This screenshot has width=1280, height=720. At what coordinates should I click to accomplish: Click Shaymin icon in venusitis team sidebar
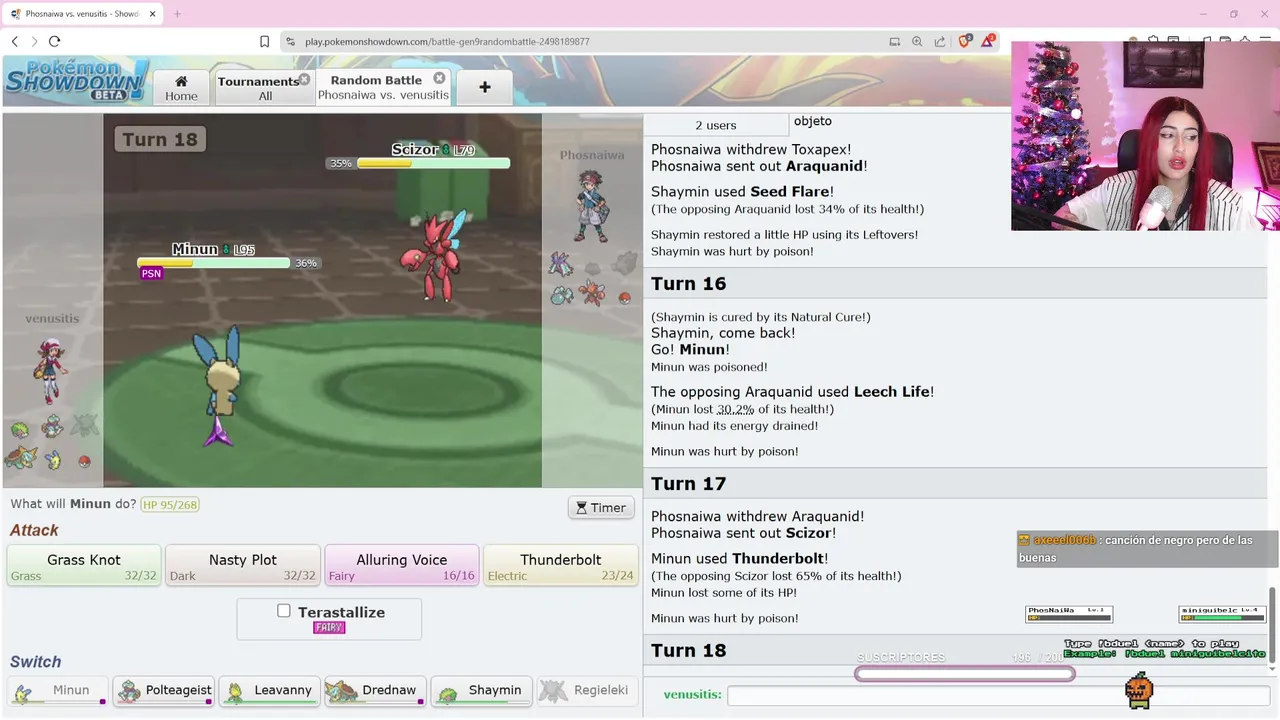click(20, 430)
